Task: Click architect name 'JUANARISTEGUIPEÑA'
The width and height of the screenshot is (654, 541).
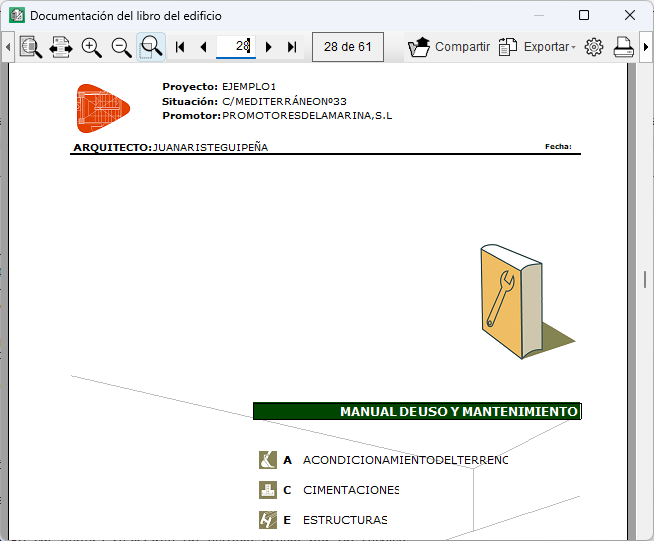Action: [211, 148]
